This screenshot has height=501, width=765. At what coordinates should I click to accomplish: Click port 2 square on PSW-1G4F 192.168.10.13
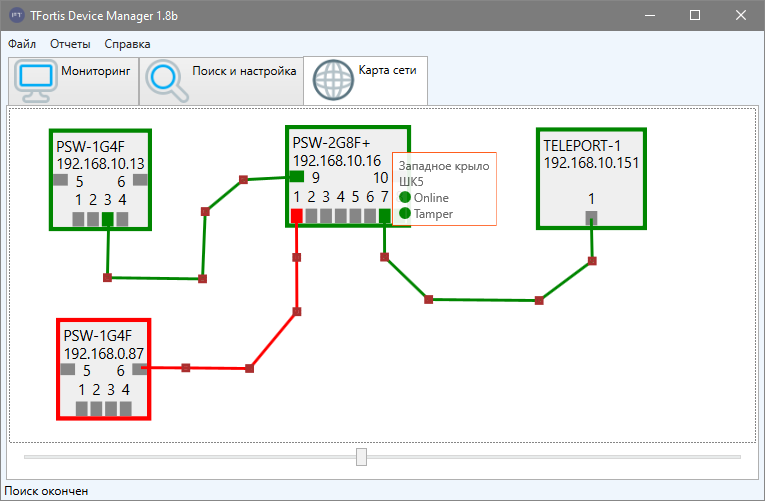click(x=93, y=219)
